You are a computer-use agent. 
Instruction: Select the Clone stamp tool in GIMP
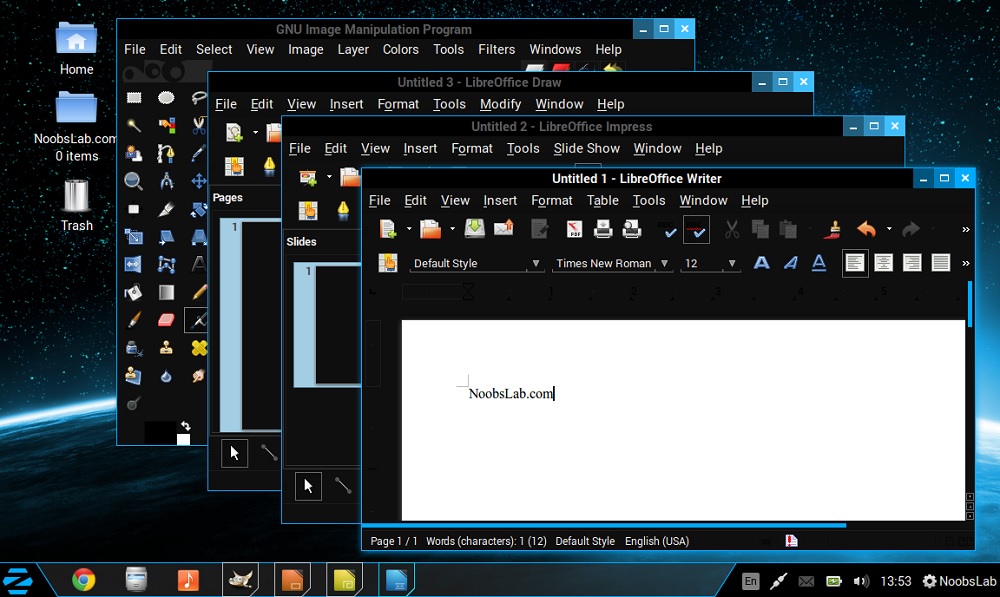(x=166, y=348)
